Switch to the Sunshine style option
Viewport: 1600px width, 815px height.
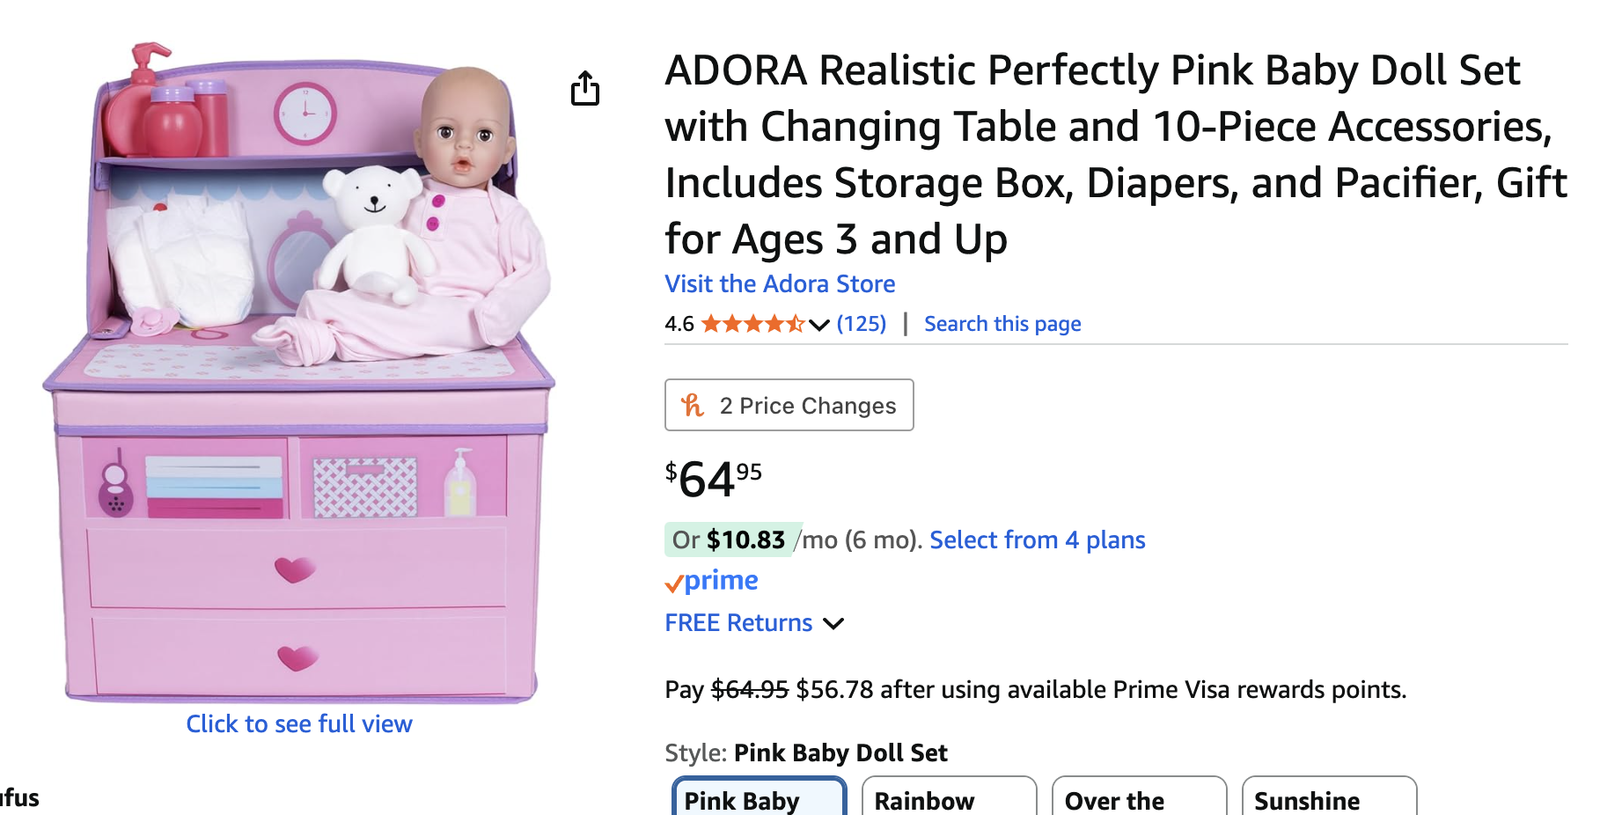pos(1328,800)
